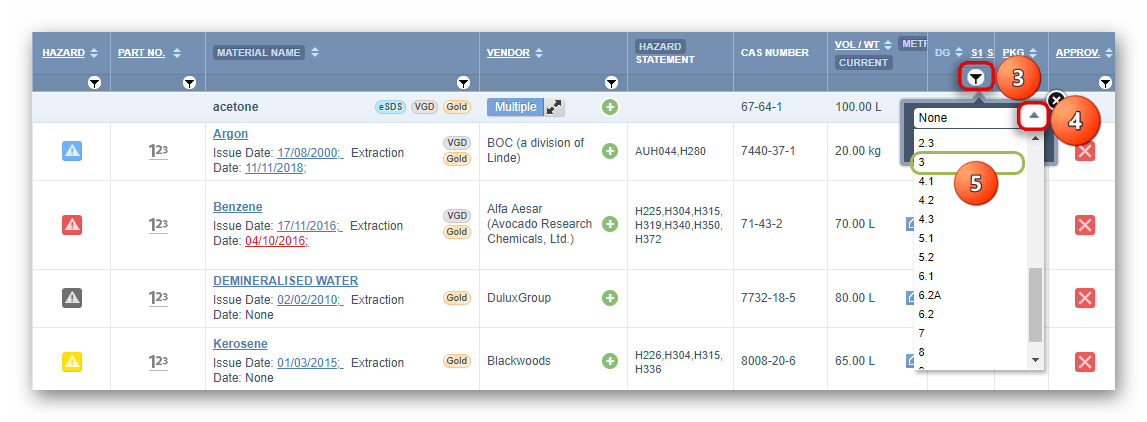Viewport: 1147px width, 422px height.
Task: Click the CURRENT tag in Vol / Wt header
Action: (863, 63)
